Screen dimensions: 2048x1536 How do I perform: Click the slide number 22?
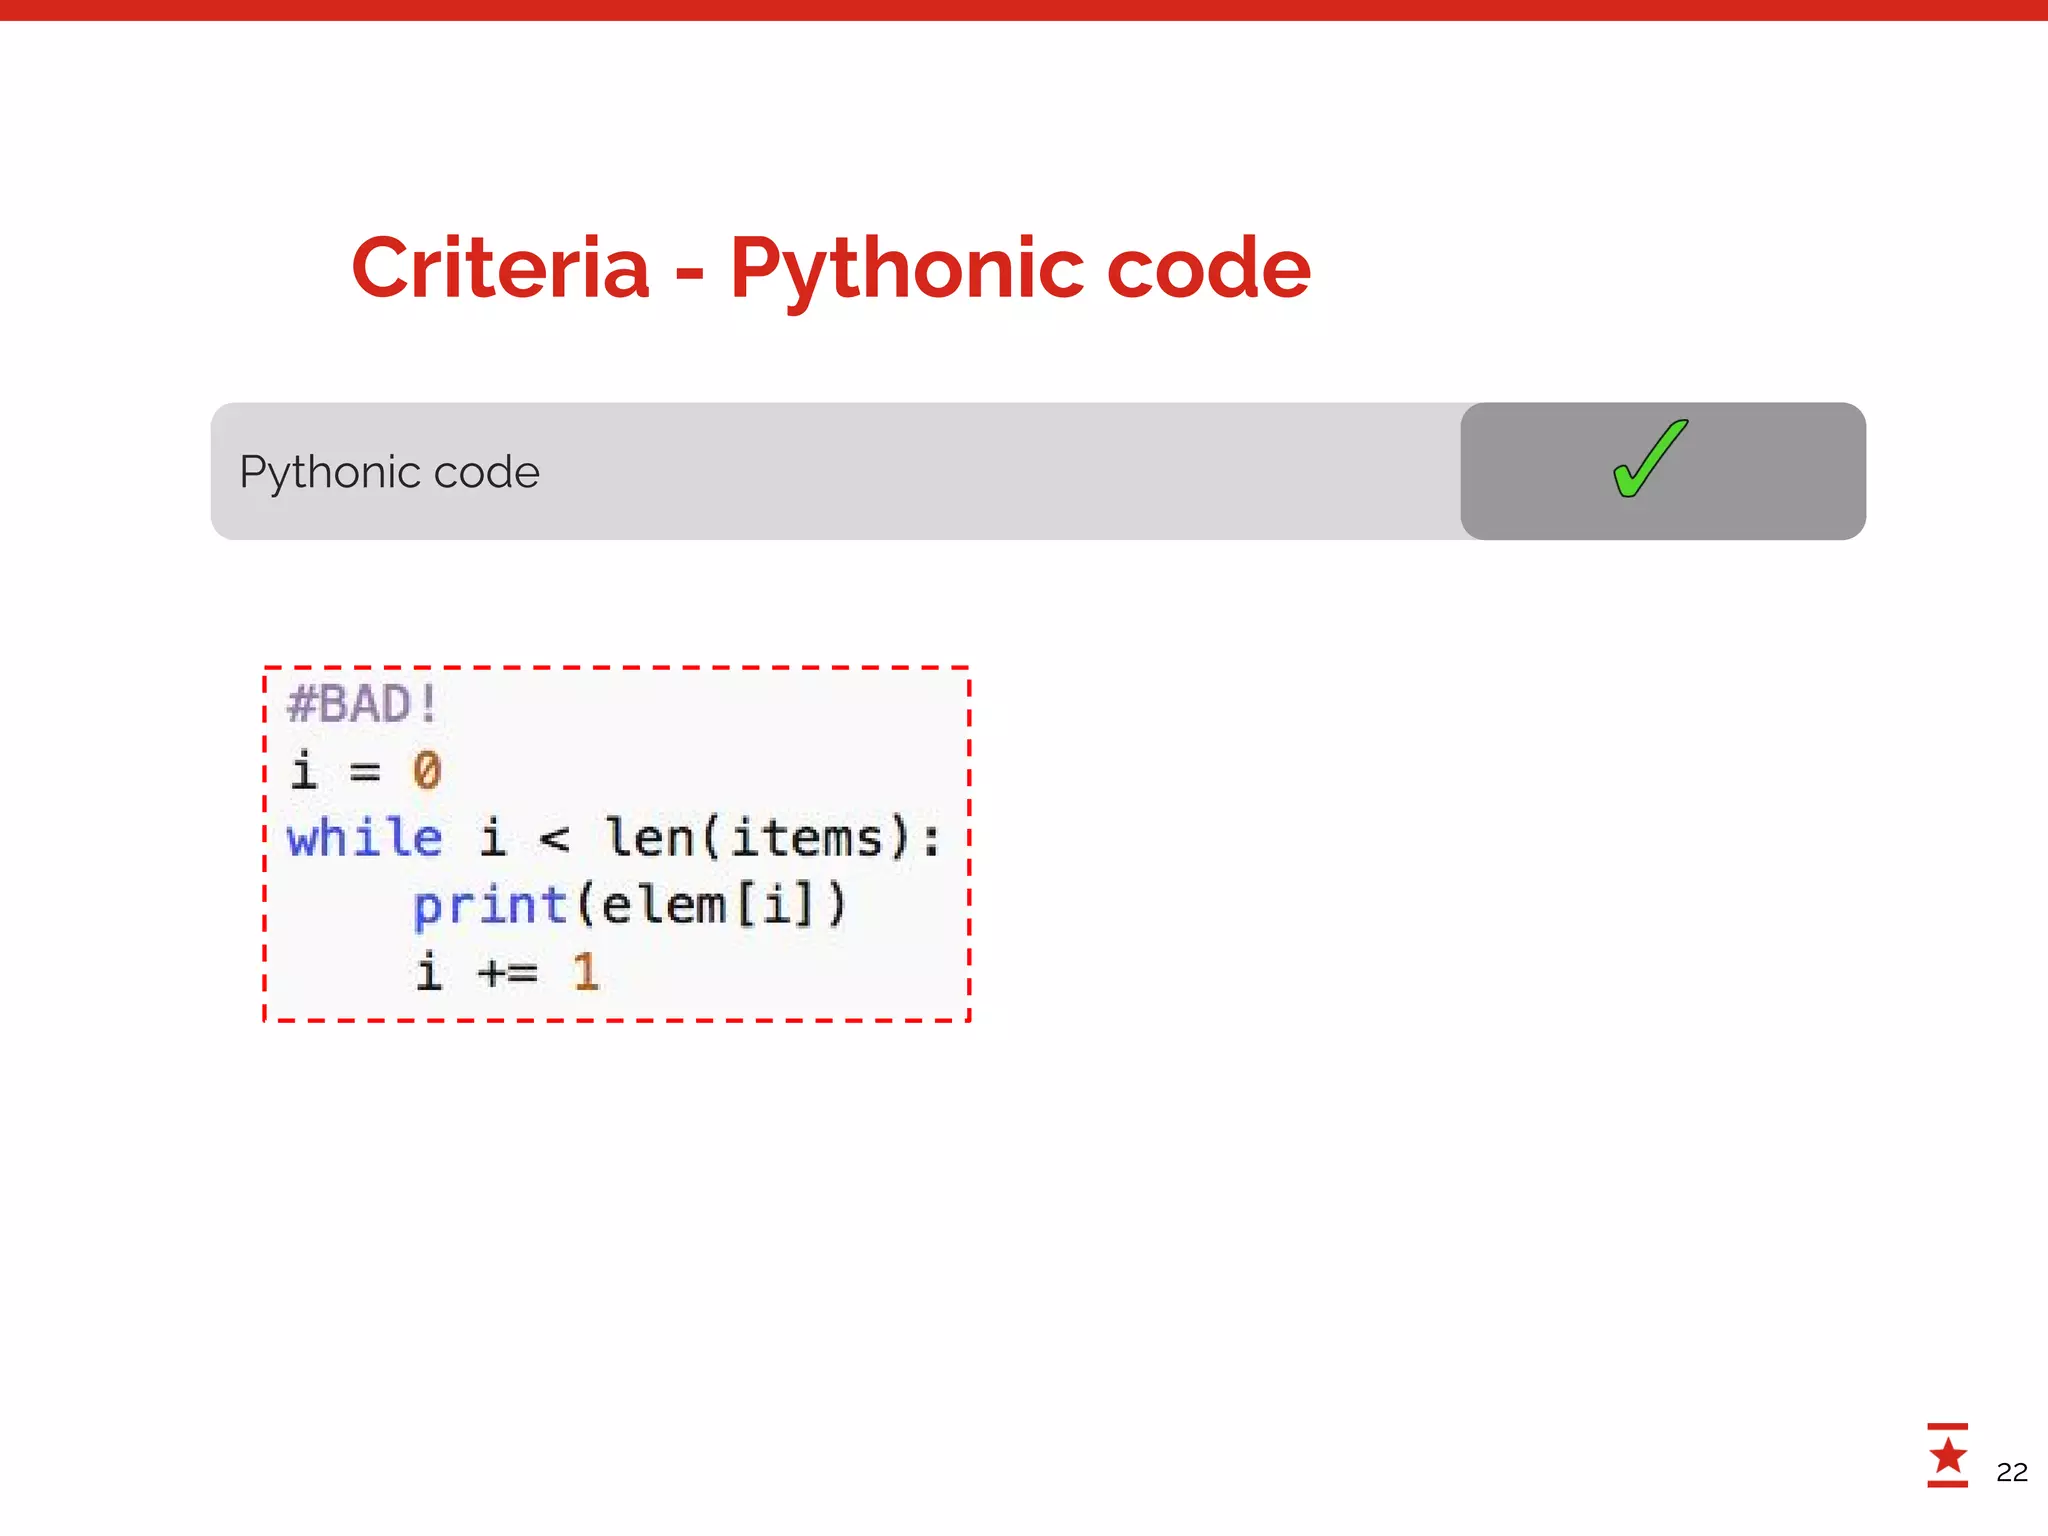pyautogui.click(x=2011, y=1472)
